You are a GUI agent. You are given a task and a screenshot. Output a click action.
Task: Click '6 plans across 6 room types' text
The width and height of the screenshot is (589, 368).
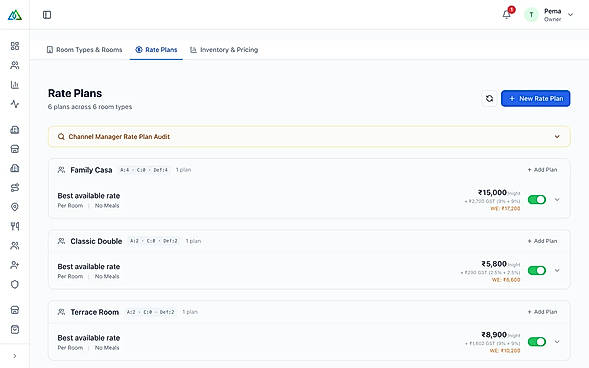(90, 107)
